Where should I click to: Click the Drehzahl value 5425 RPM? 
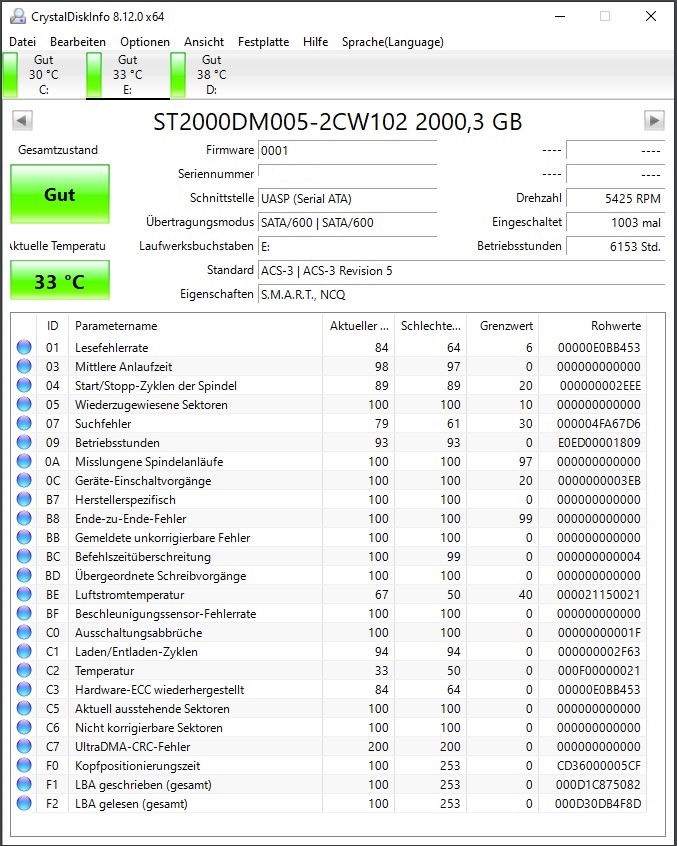tap(616, 198)
